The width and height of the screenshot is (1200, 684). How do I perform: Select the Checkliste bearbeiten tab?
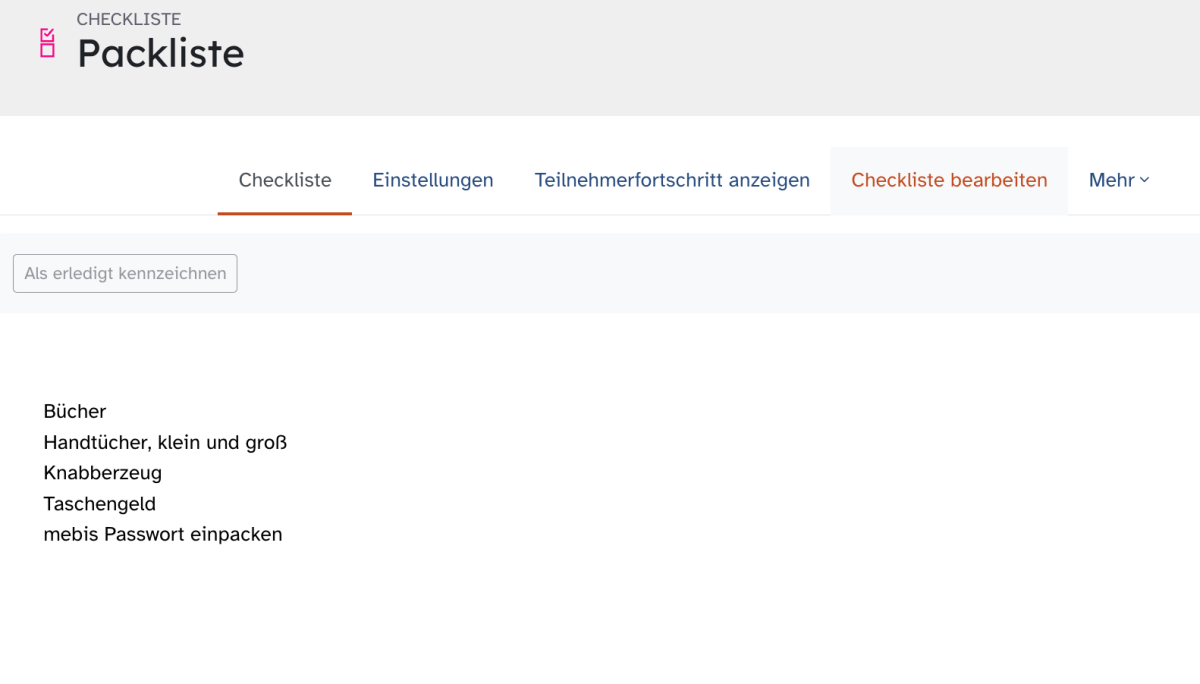click(x=949, y=180)
